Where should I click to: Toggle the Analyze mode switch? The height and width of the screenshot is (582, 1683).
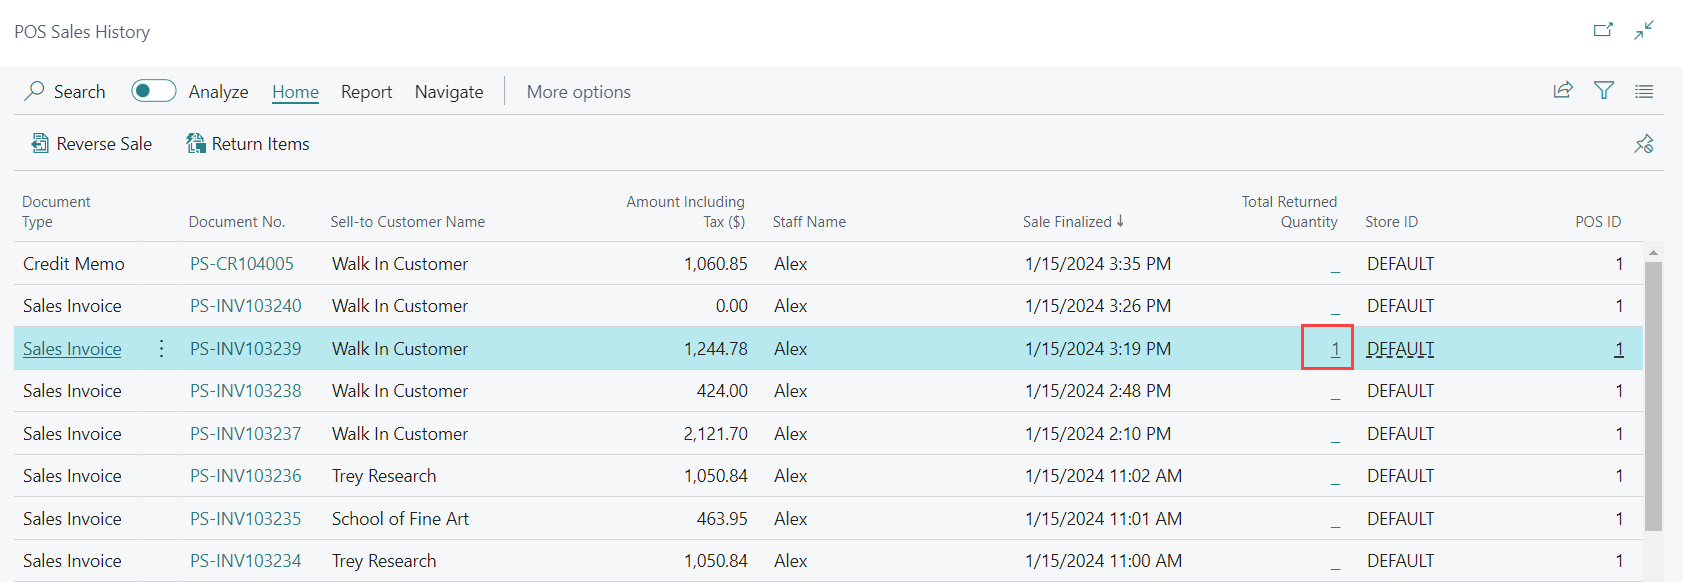click(x=153, y=91)
